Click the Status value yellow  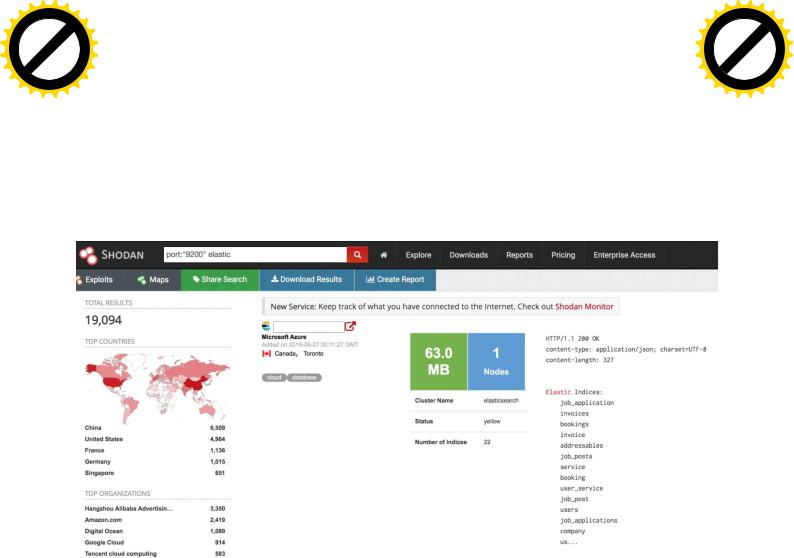click(492, 421)
